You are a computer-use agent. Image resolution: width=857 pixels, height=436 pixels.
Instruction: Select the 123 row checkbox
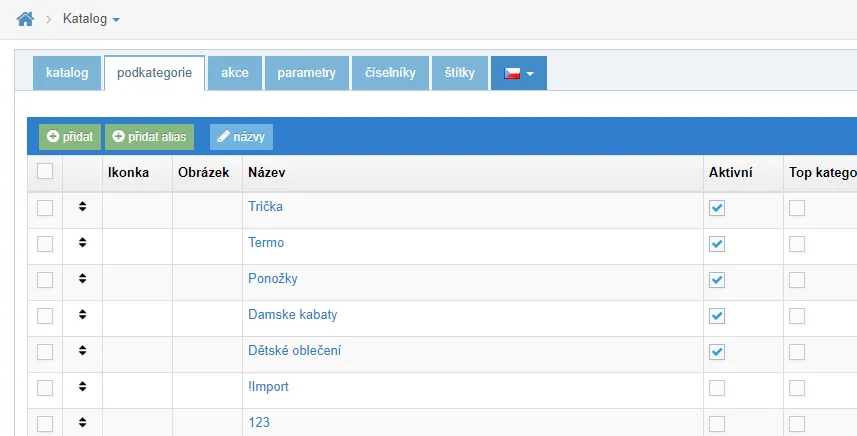[45, 424]
